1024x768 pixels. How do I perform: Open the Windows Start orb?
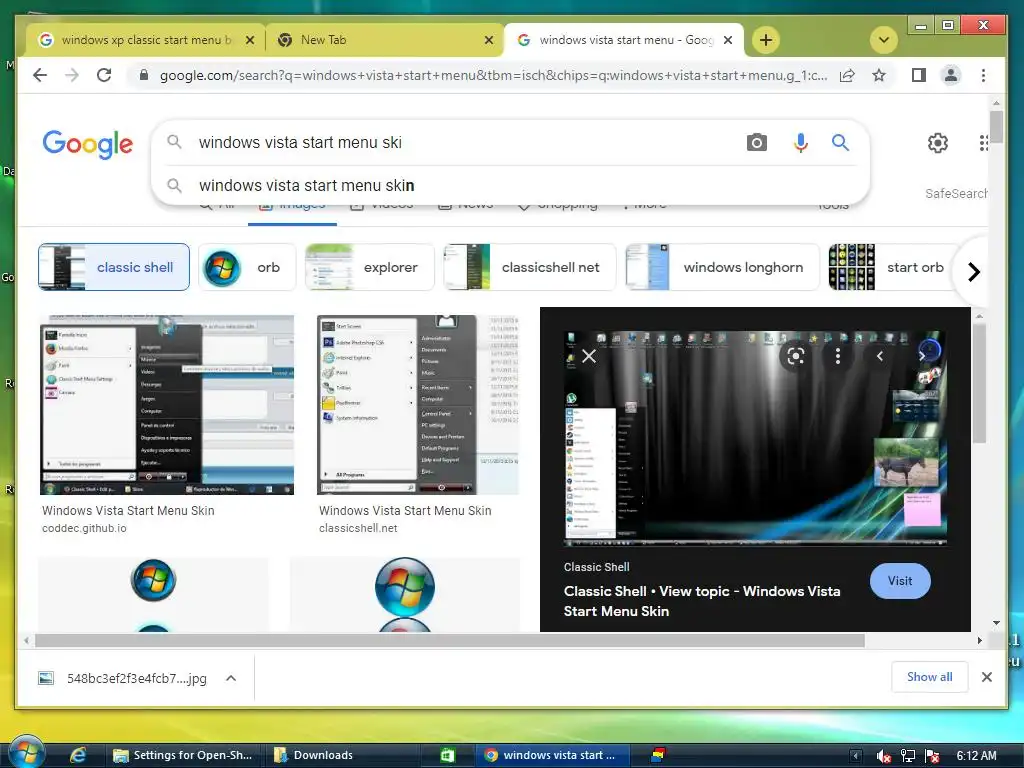(27, 752)
